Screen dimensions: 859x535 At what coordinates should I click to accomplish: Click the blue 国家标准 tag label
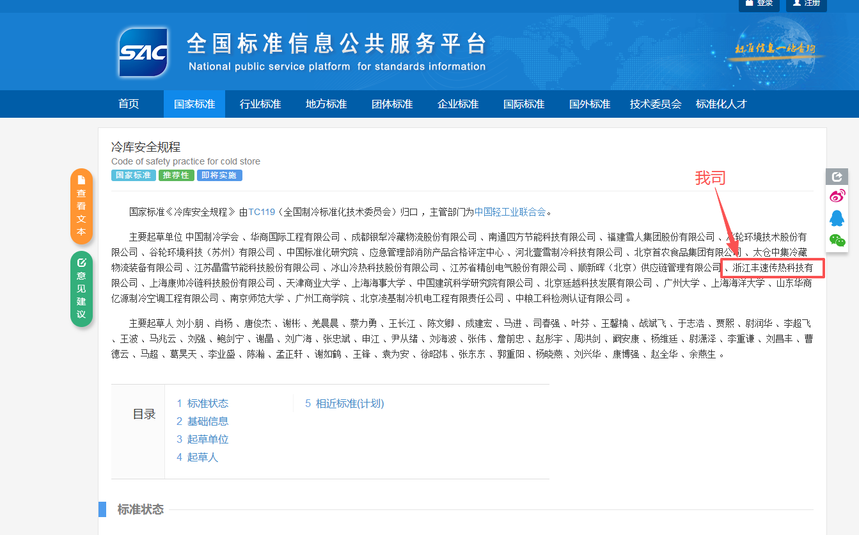pyautogui.click(x=133, y=175)
